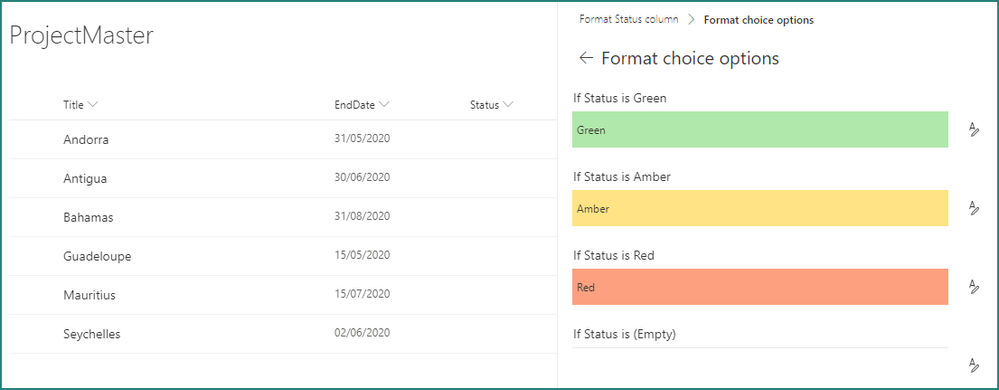Go back using the left arrow icon
The height and width of the screenshot is (390, 999).
(x=586, y=59)
